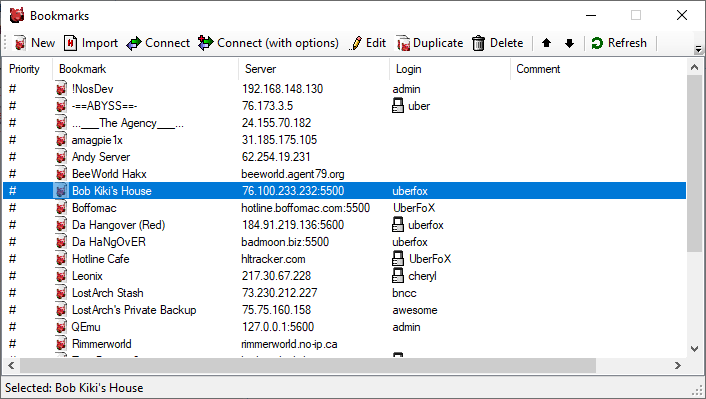Viewport: 706px width, 399px height.
Task: Click the awesome login cell
Action: pos(415,310)
